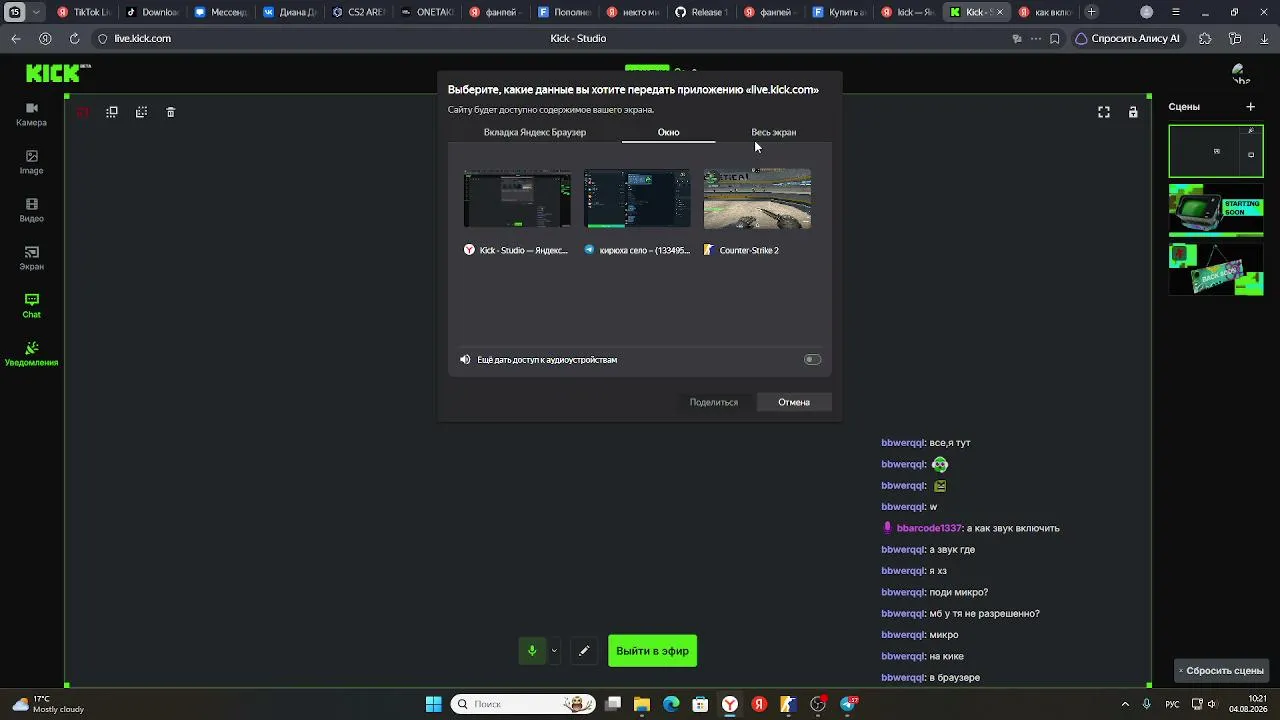Select the first empty scene thumbnail
The height and width of the screenshot is (720, 1280).
tap(1216, 151)
